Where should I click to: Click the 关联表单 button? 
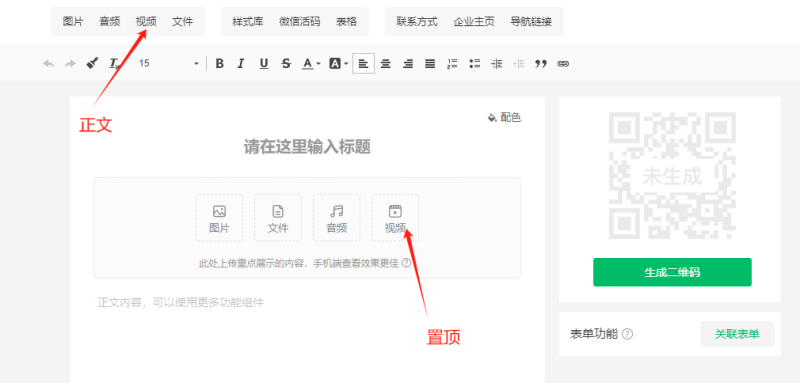pyautogui.click(x=737, y=334)
